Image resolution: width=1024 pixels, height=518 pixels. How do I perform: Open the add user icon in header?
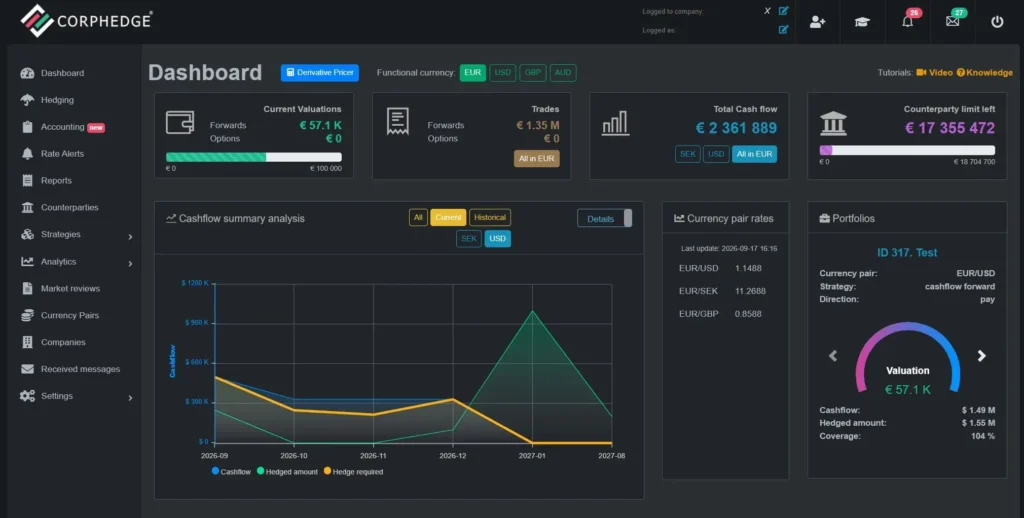[x=817, y=22]
